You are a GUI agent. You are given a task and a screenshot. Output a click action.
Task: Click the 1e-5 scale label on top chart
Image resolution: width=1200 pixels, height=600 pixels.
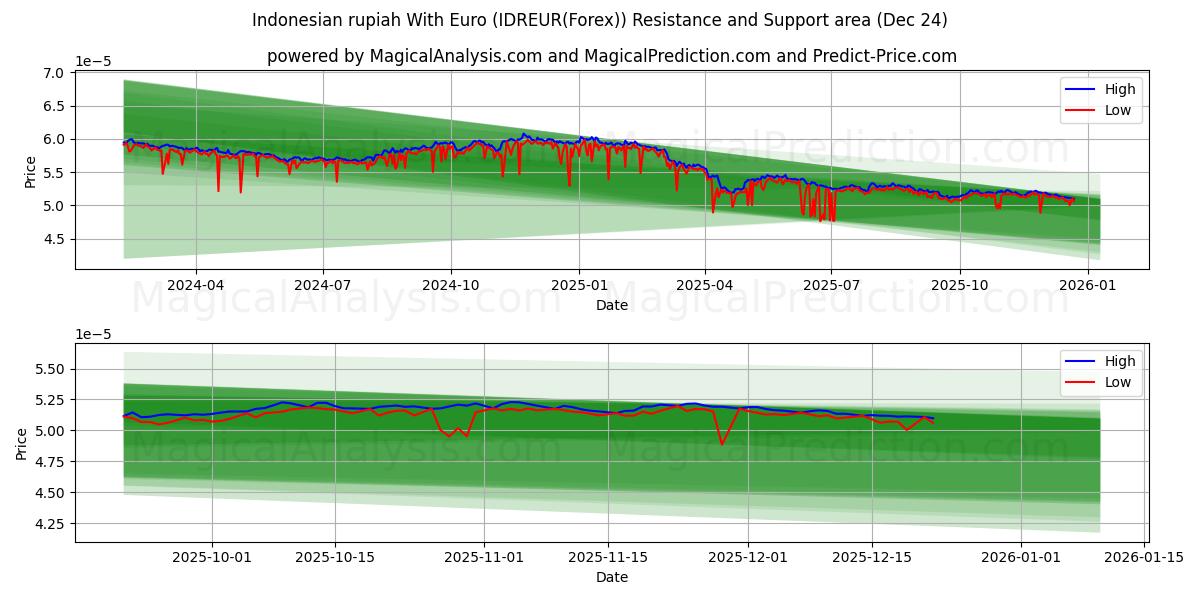pos(92,63)
